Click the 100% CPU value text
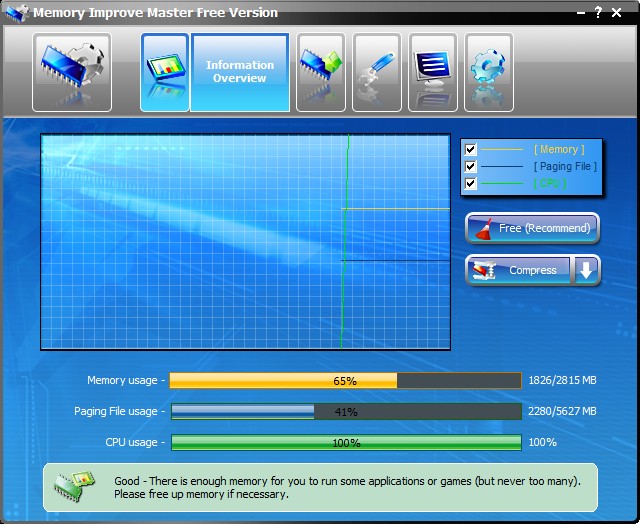Image resolution: width=641 pixels, height=524 pixels. 542,442
